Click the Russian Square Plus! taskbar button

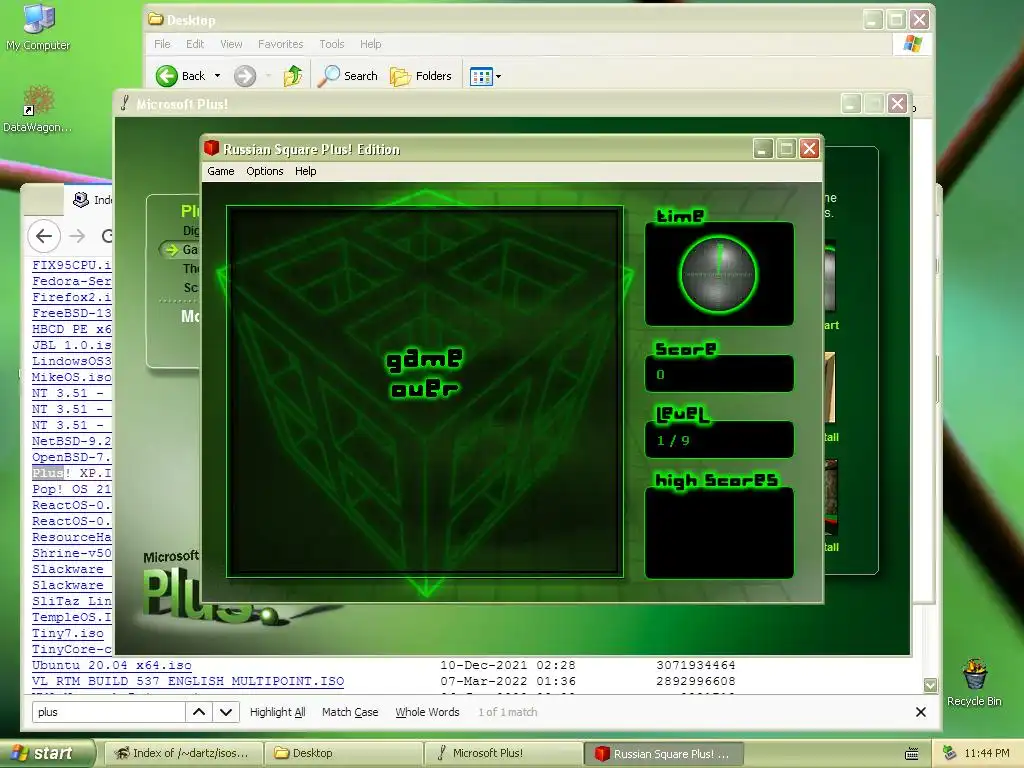(662, 754)
